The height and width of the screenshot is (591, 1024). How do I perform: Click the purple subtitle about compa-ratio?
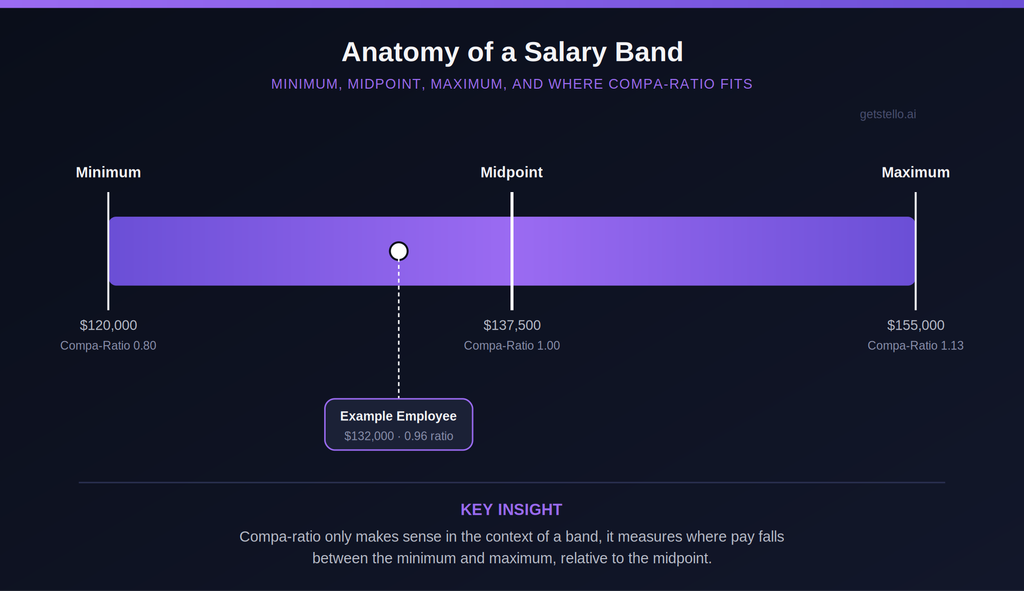point(512,84)
